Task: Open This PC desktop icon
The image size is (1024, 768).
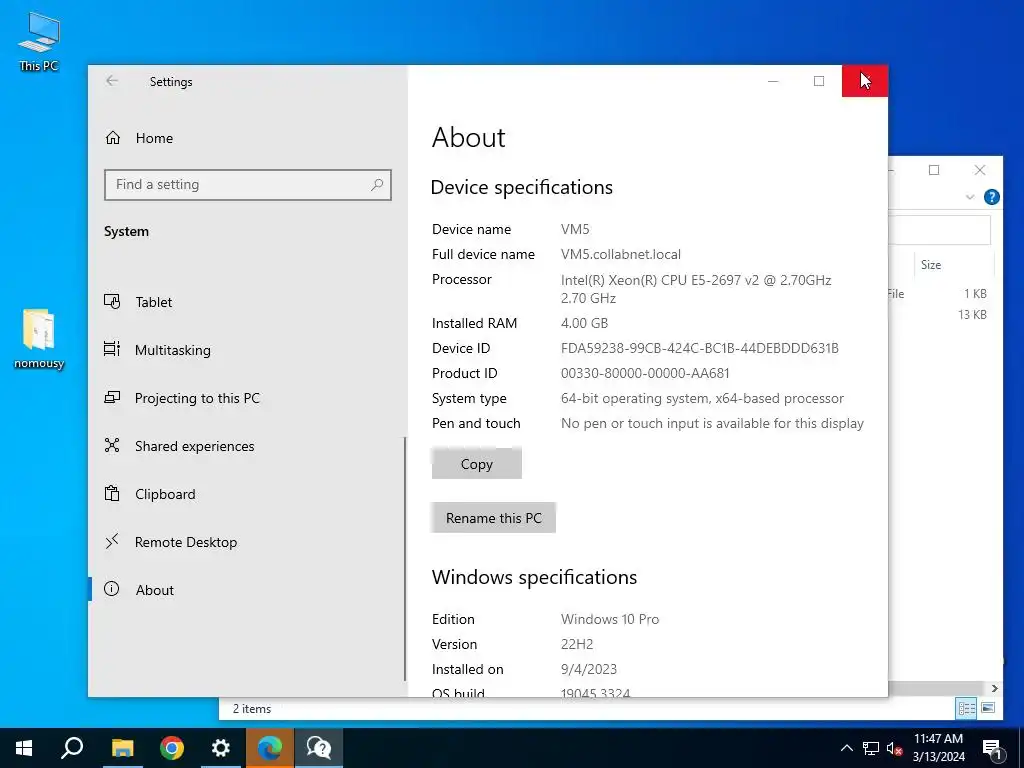Action: click(39, 42)
